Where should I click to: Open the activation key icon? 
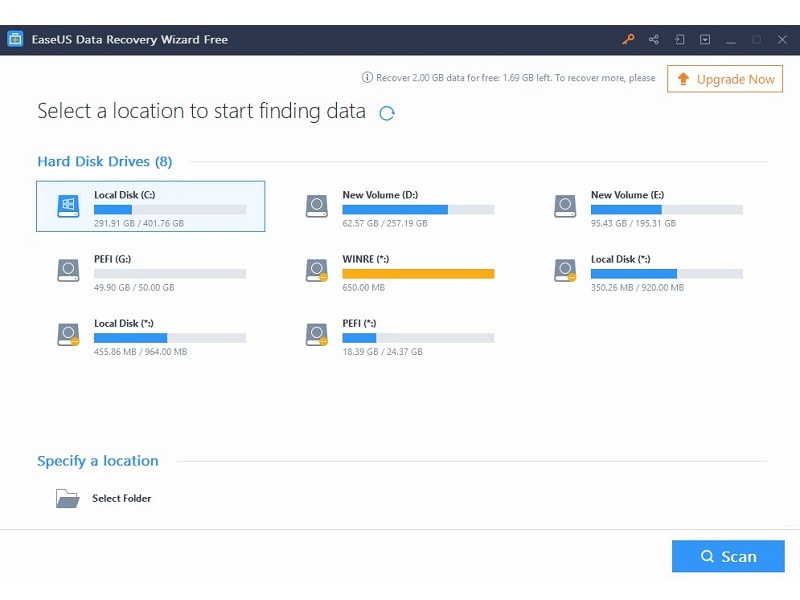[628, 39]
